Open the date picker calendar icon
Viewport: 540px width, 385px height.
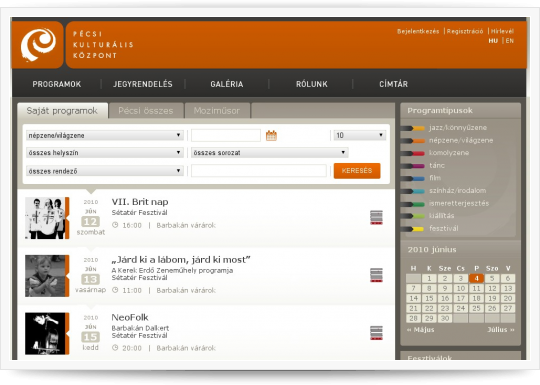(x=271, y=135)
